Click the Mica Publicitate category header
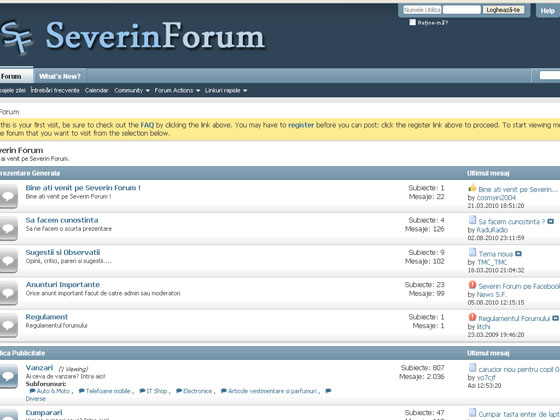The image size is (560, 420). (x=23, y=353)
